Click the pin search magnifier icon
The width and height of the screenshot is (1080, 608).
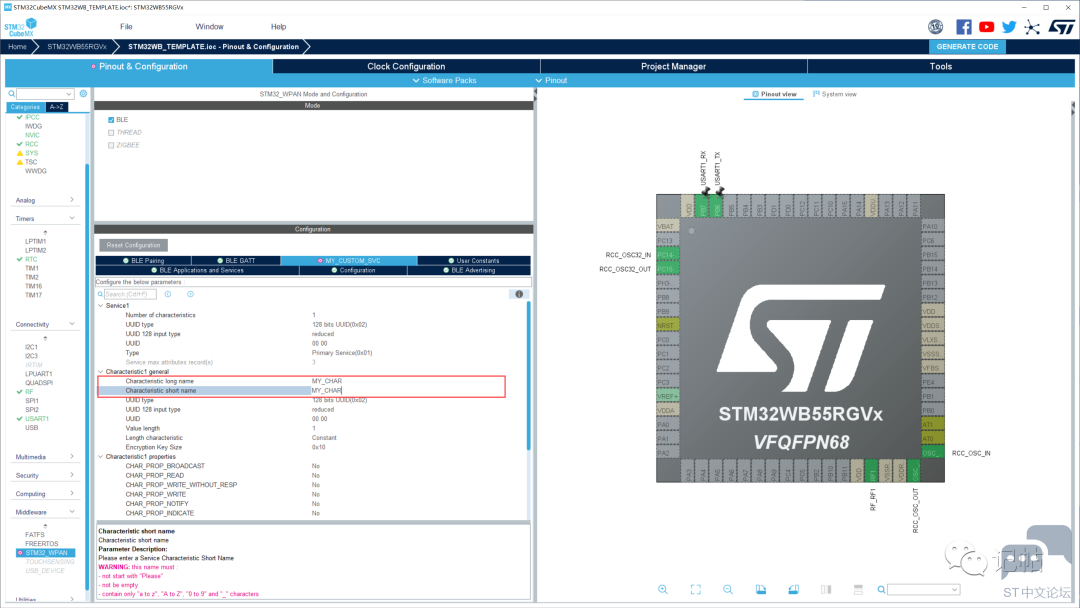pos(881,589)
